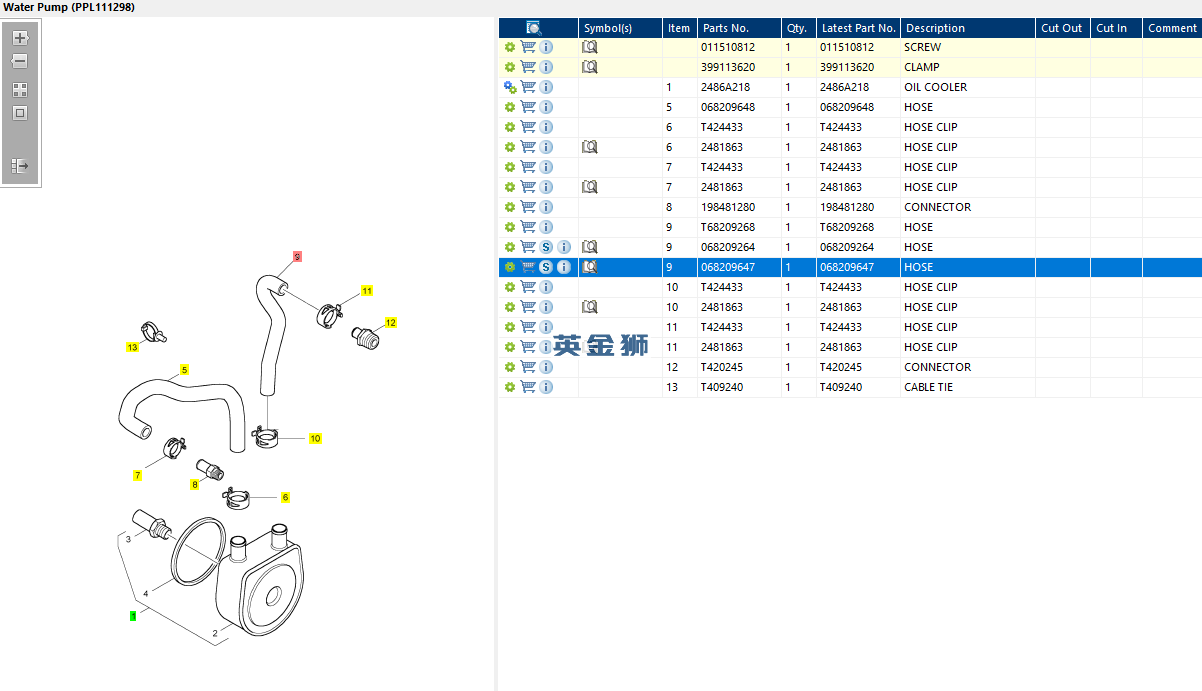Click the assembly gears icon for OIL COOLER

[x=510, y=87]
